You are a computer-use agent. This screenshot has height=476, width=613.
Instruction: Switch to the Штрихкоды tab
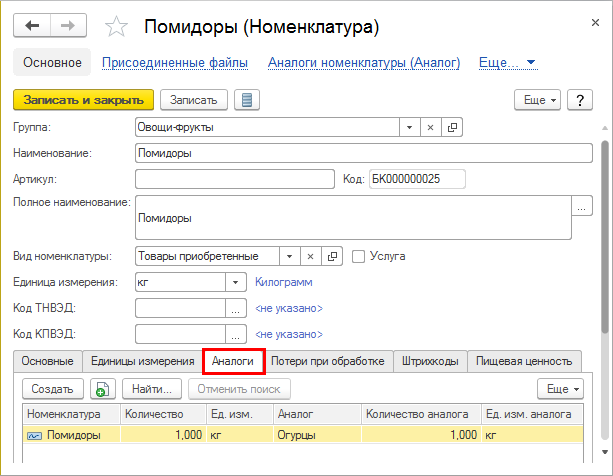coord(430,361)
